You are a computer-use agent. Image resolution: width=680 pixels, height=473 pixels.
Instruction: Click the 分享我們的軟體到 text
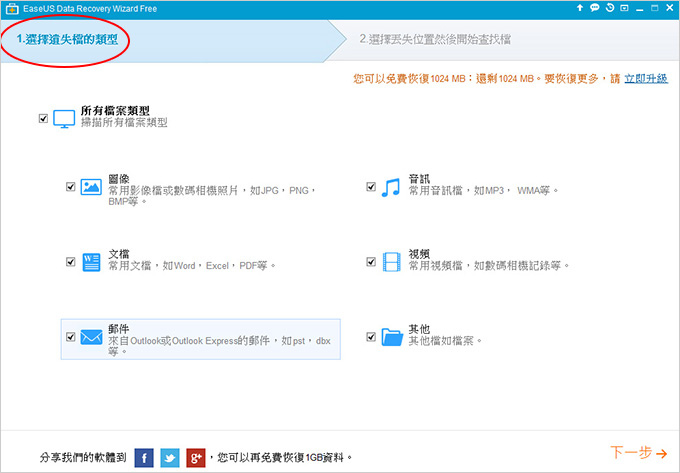pos(83,458)
